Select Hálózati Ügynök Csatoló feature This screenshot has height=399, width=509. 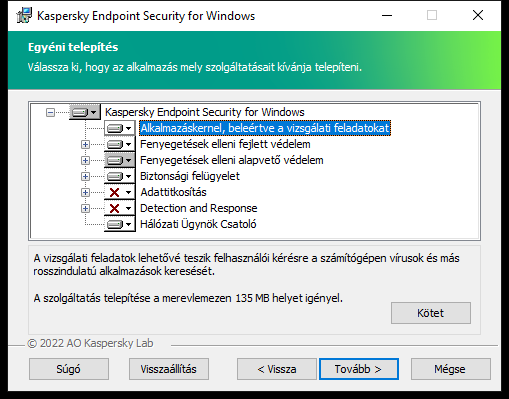[198, 224]
